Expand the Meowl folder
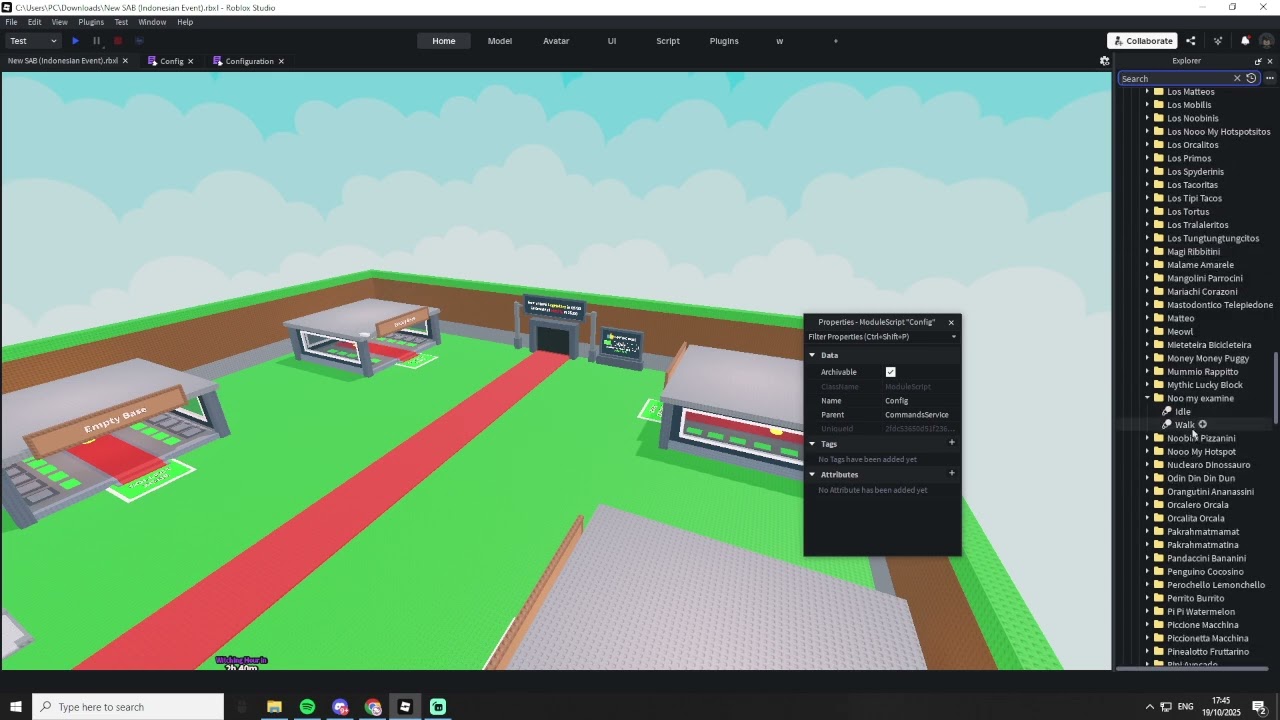The image size is (1280, 720). point(1147,332)
